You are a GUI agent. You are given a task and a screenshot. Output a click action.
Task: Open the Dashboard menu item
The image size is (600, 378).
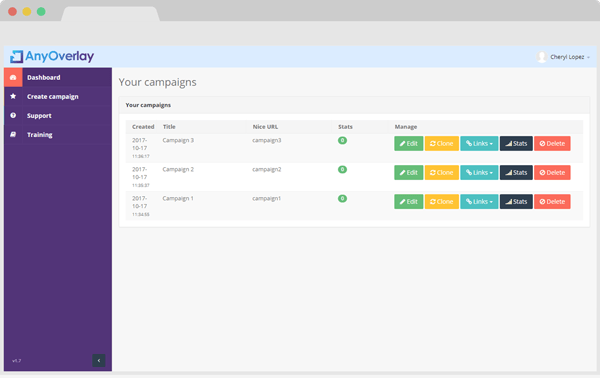58,77
